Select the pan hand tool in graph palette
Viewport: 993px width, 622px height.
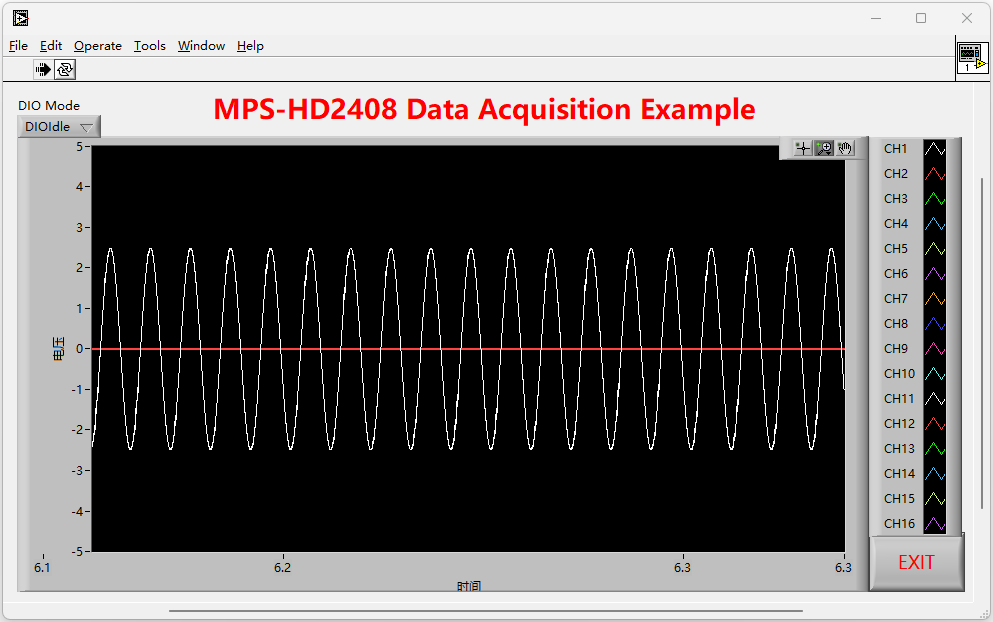(x=846, y=148)
